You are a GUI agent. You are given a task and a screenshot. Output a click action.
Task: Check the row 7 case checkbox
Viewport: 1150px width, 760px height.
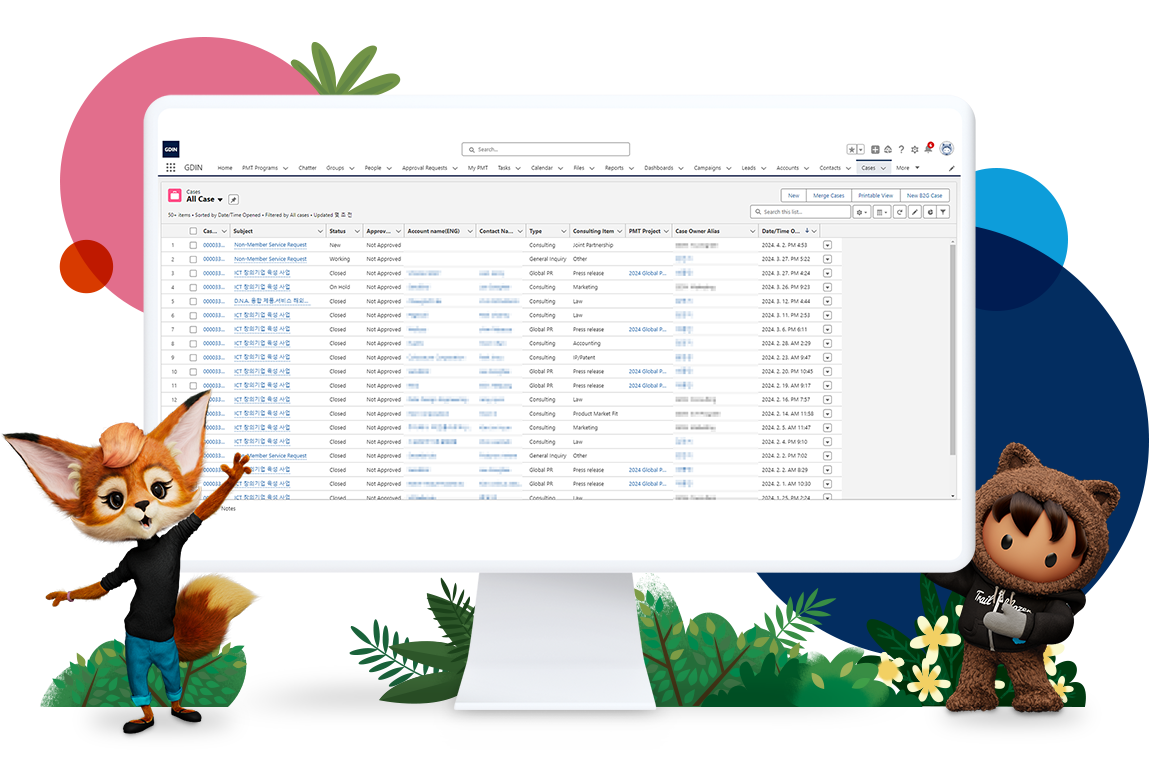tap(193, 329)
